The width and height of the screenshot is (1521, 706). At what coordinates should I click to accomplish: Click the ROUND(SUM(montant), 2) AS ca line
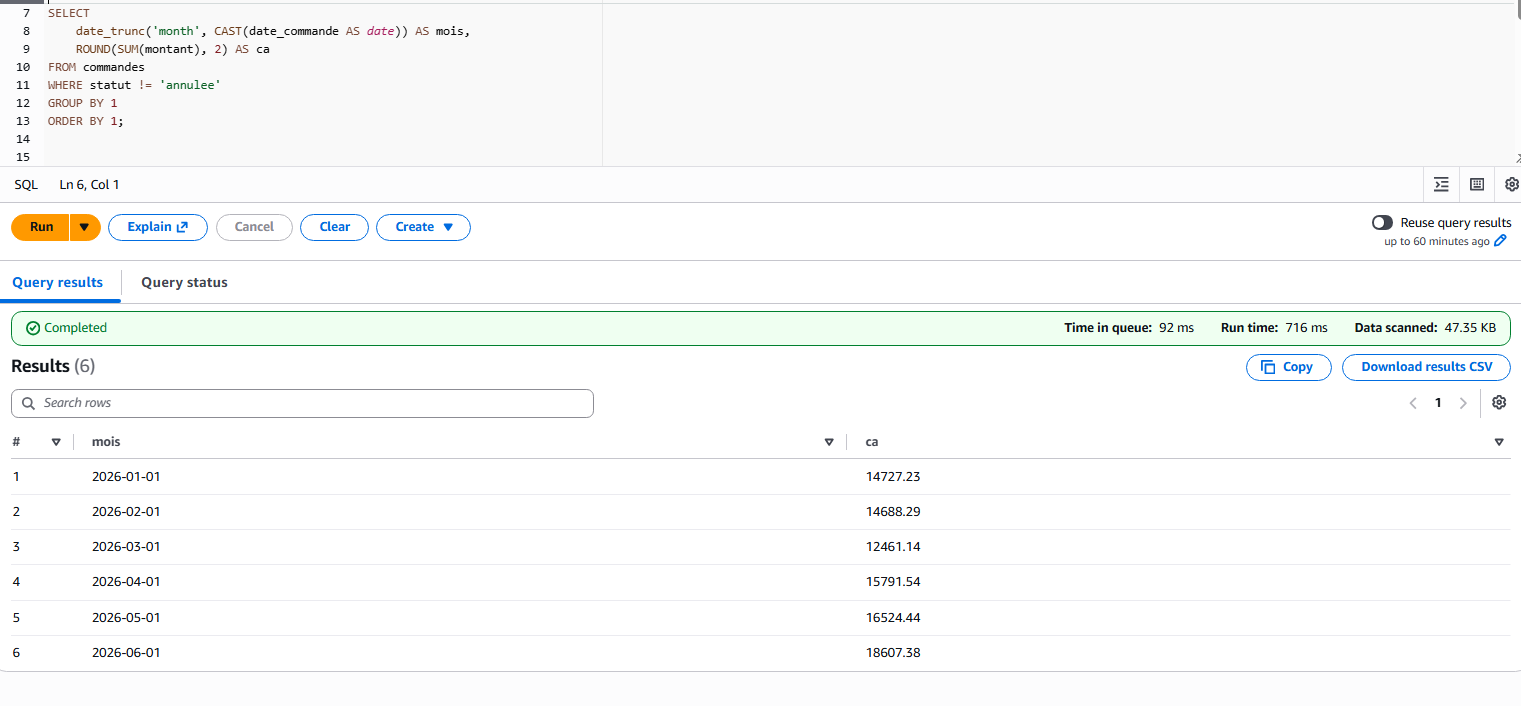(x=173, y=49)
